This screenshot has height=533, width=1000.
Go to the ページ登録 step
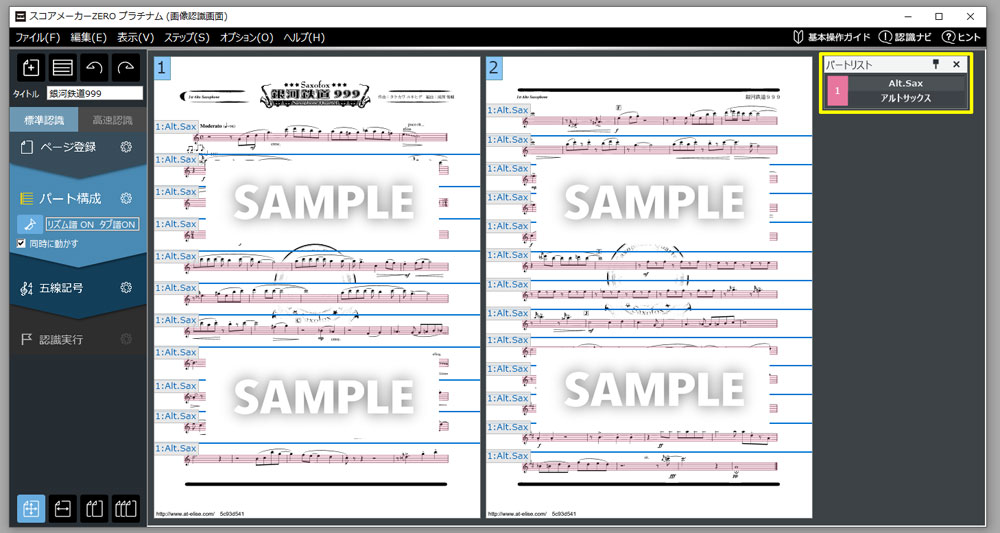[x=68, y=147]
